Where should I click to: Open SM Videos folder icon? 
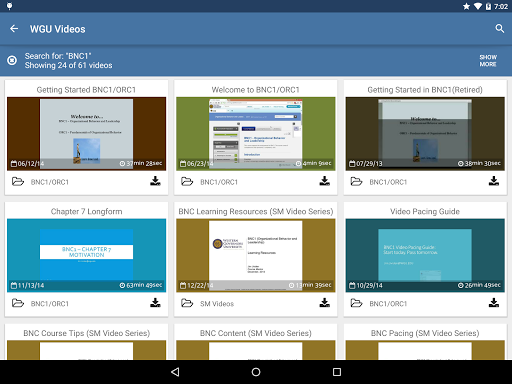[187, 303]
